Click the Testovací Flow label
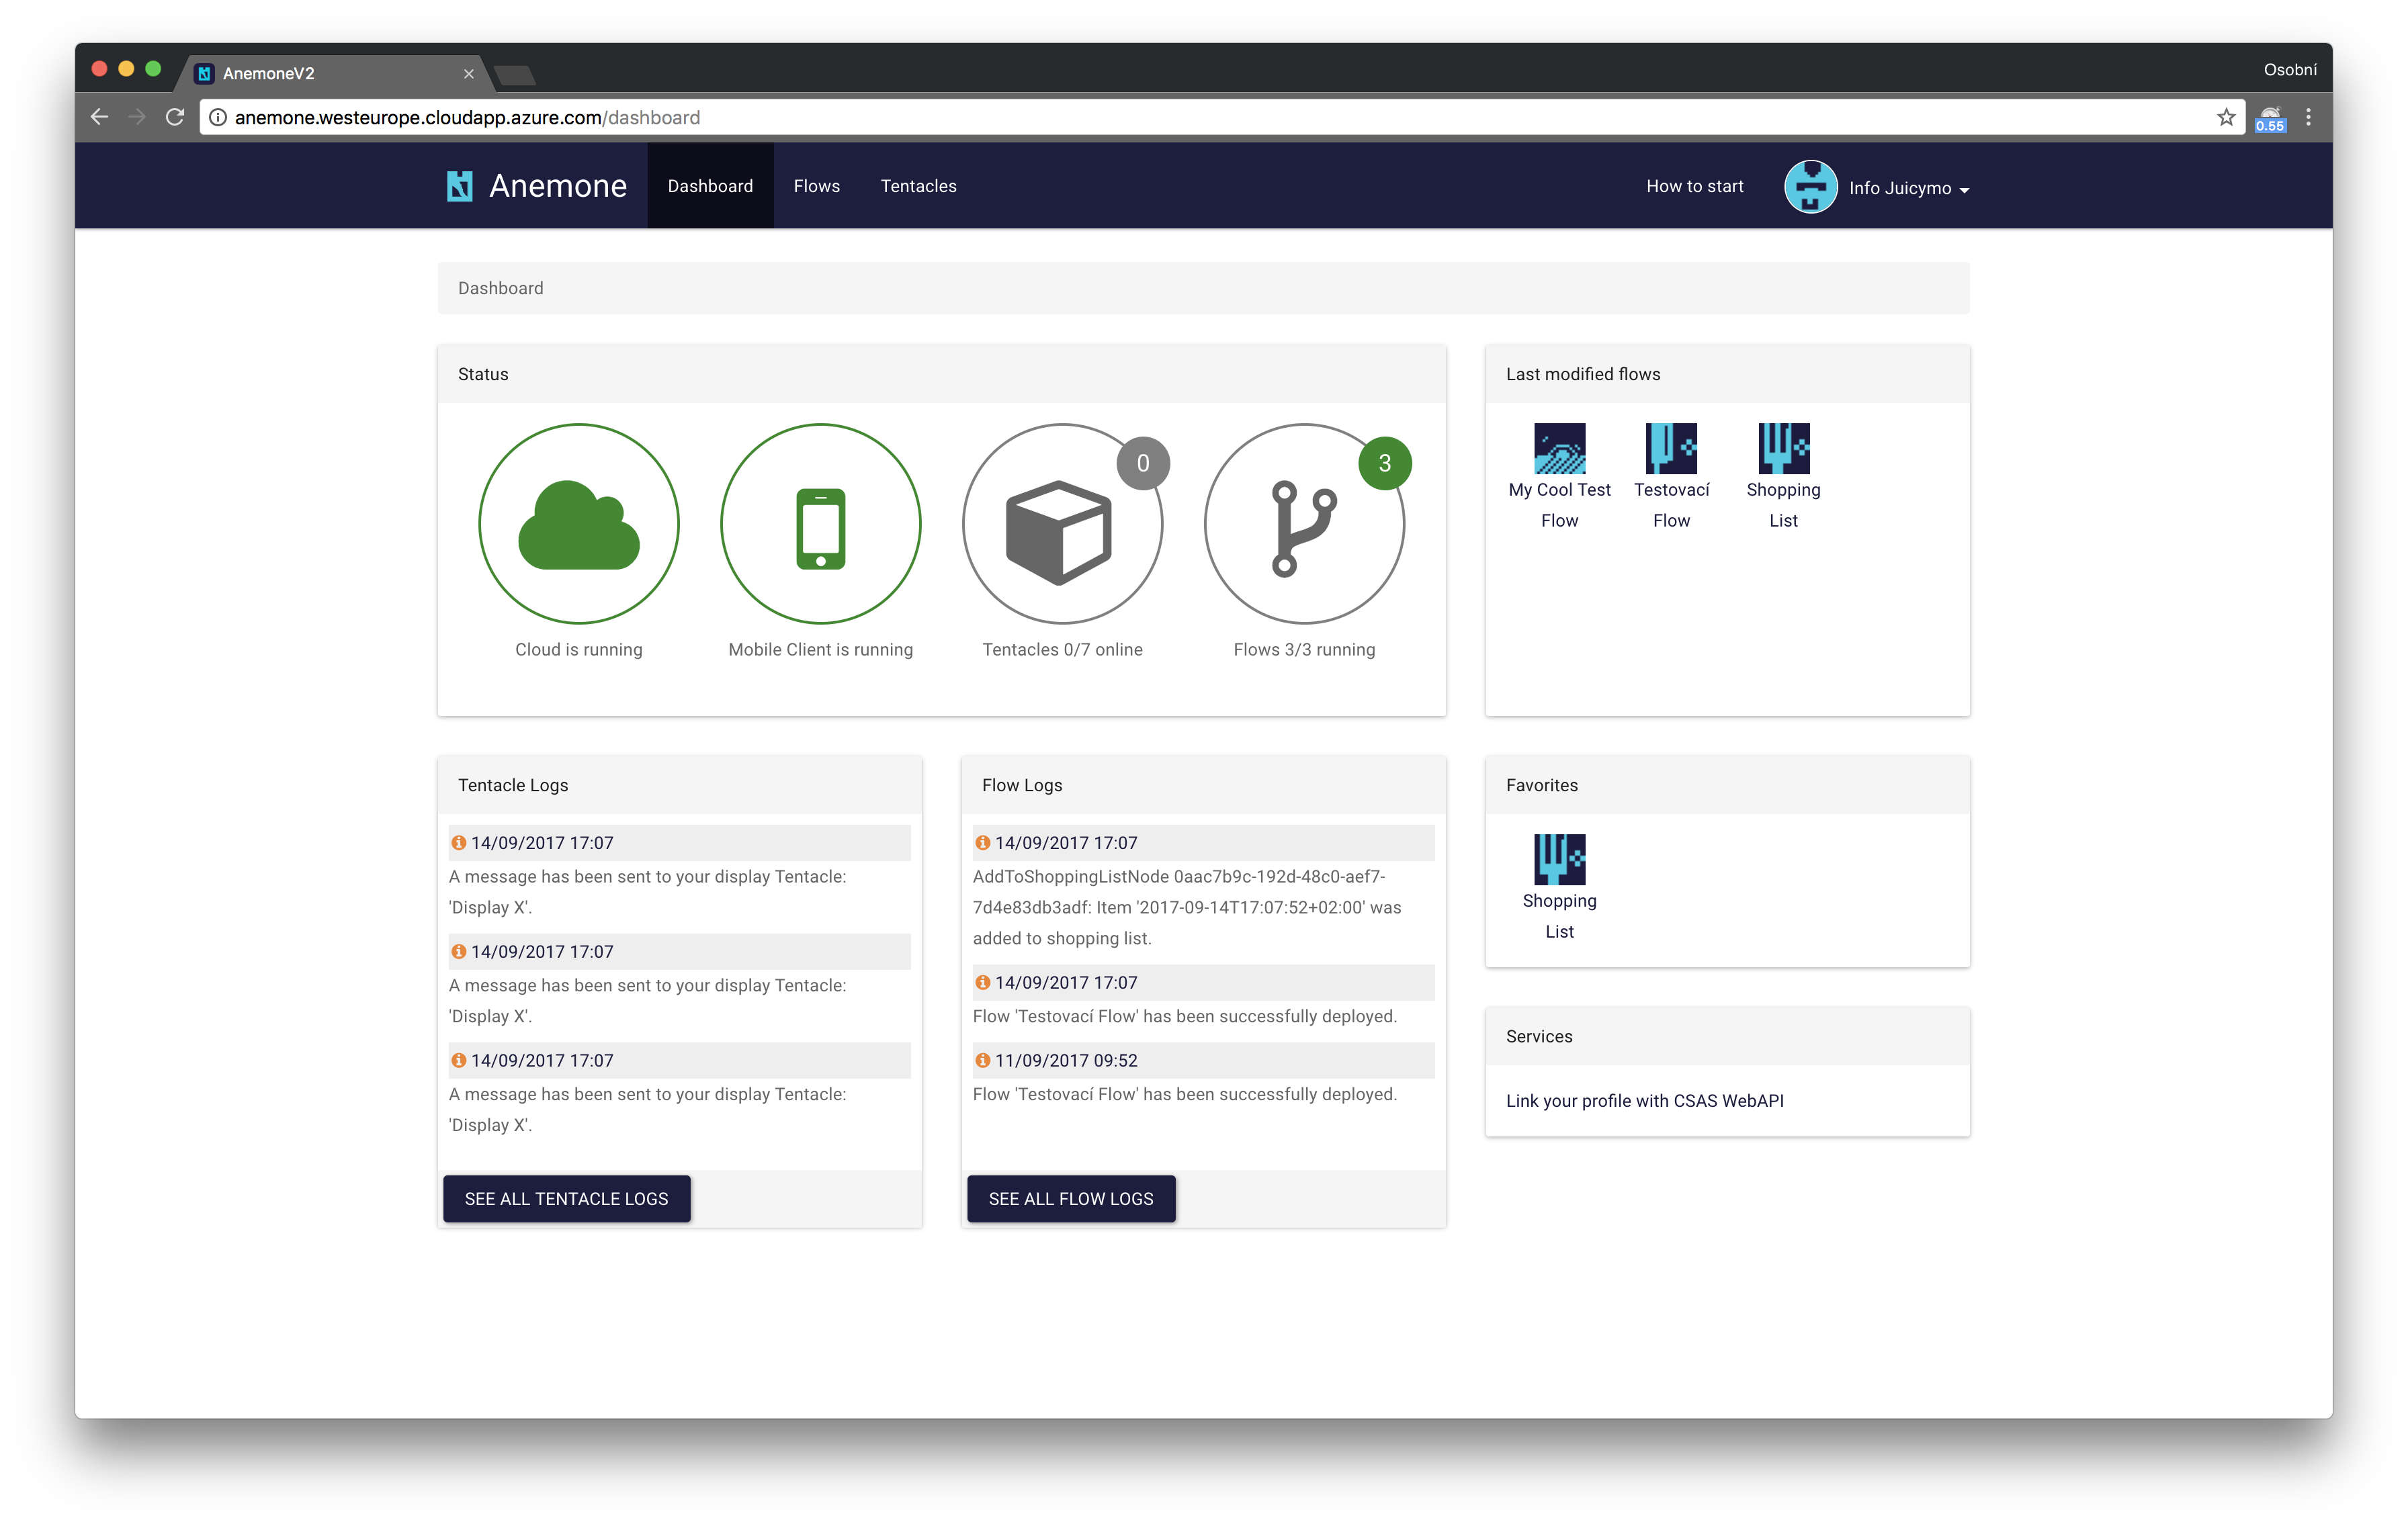 click(1671, 505)
